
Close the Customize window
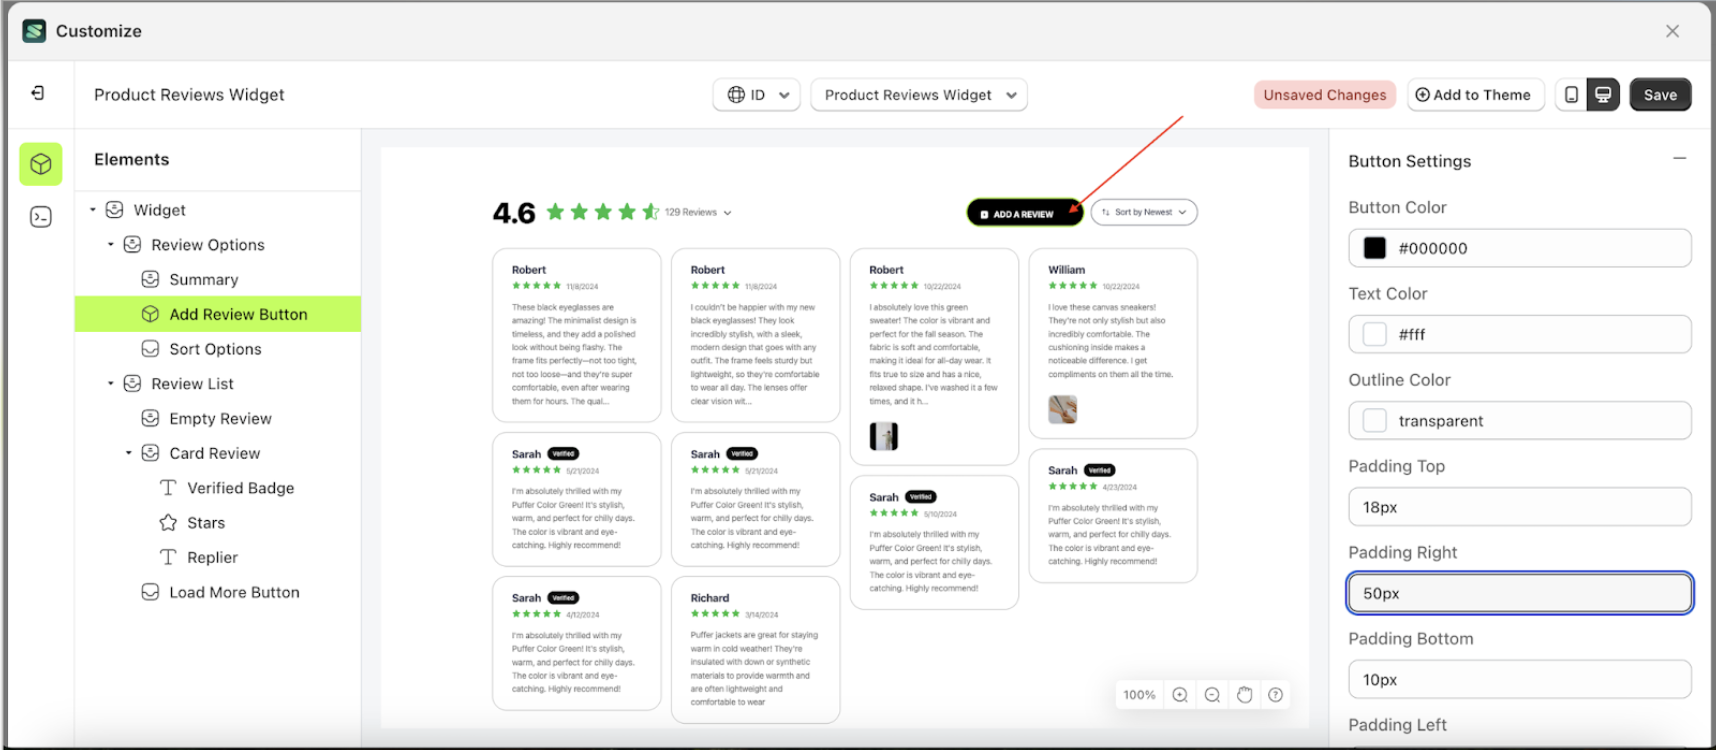1672,31
